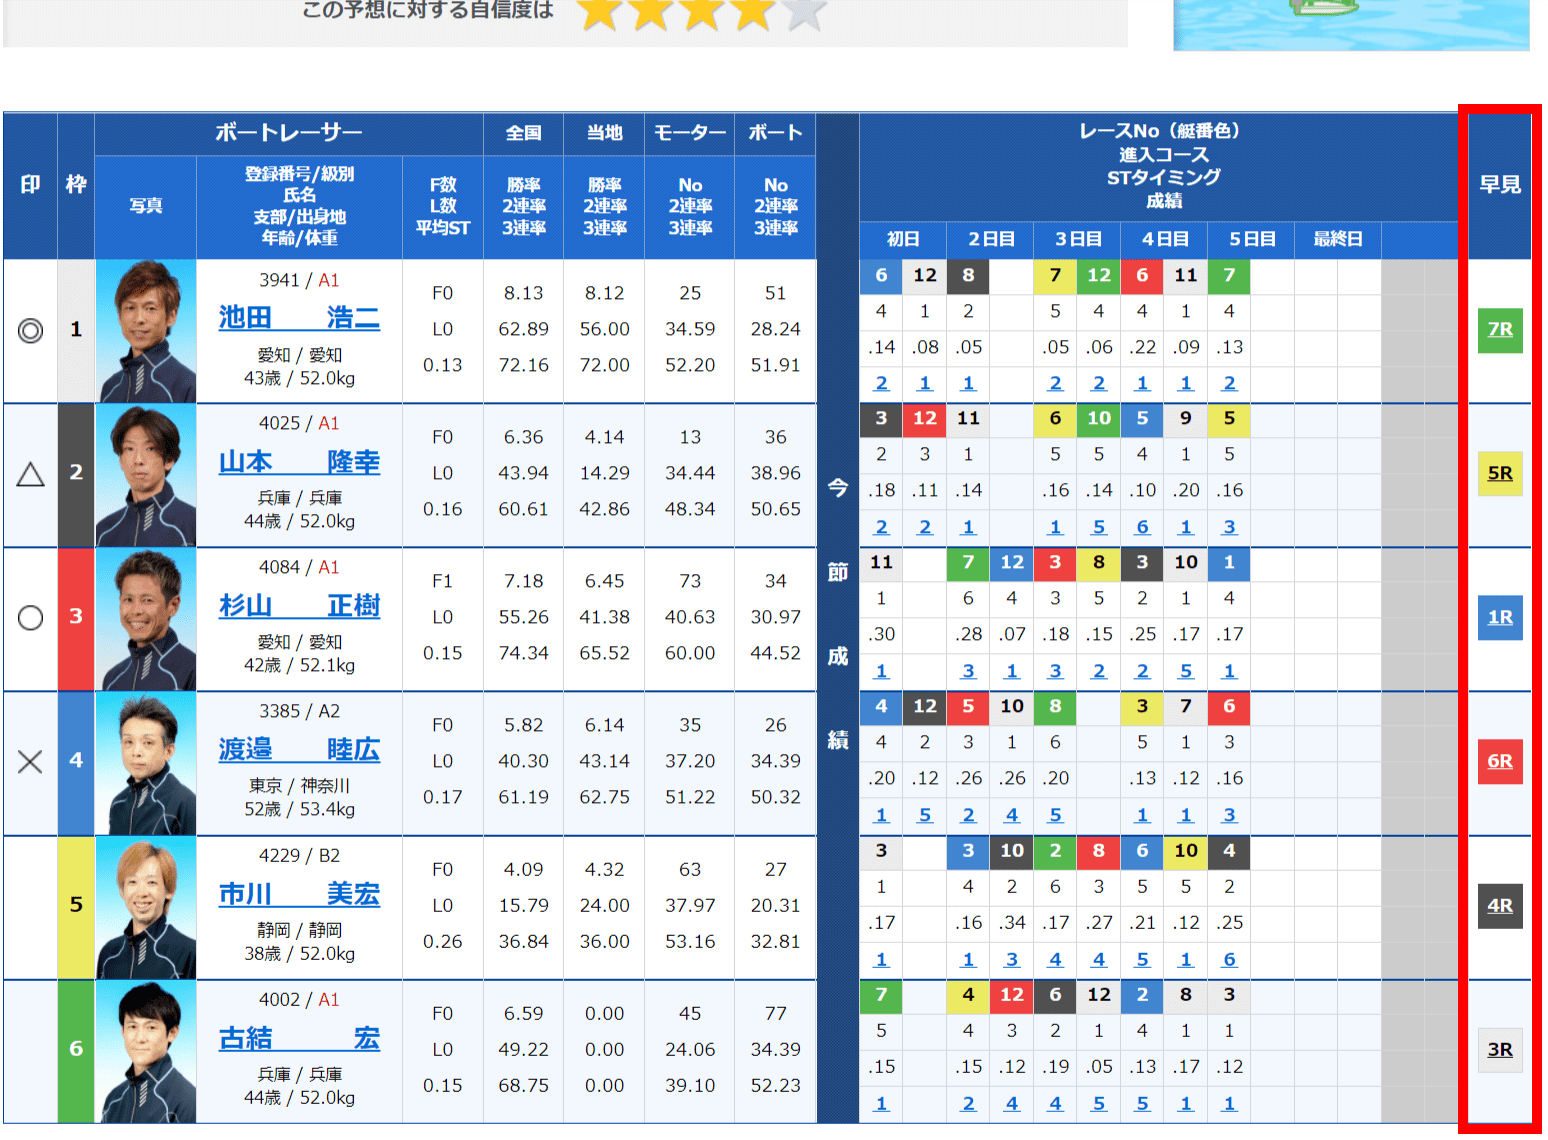This screenshot has width=1548, height=1140.
Task: Click photo of racer in lane 5
Action: (146, 908)
